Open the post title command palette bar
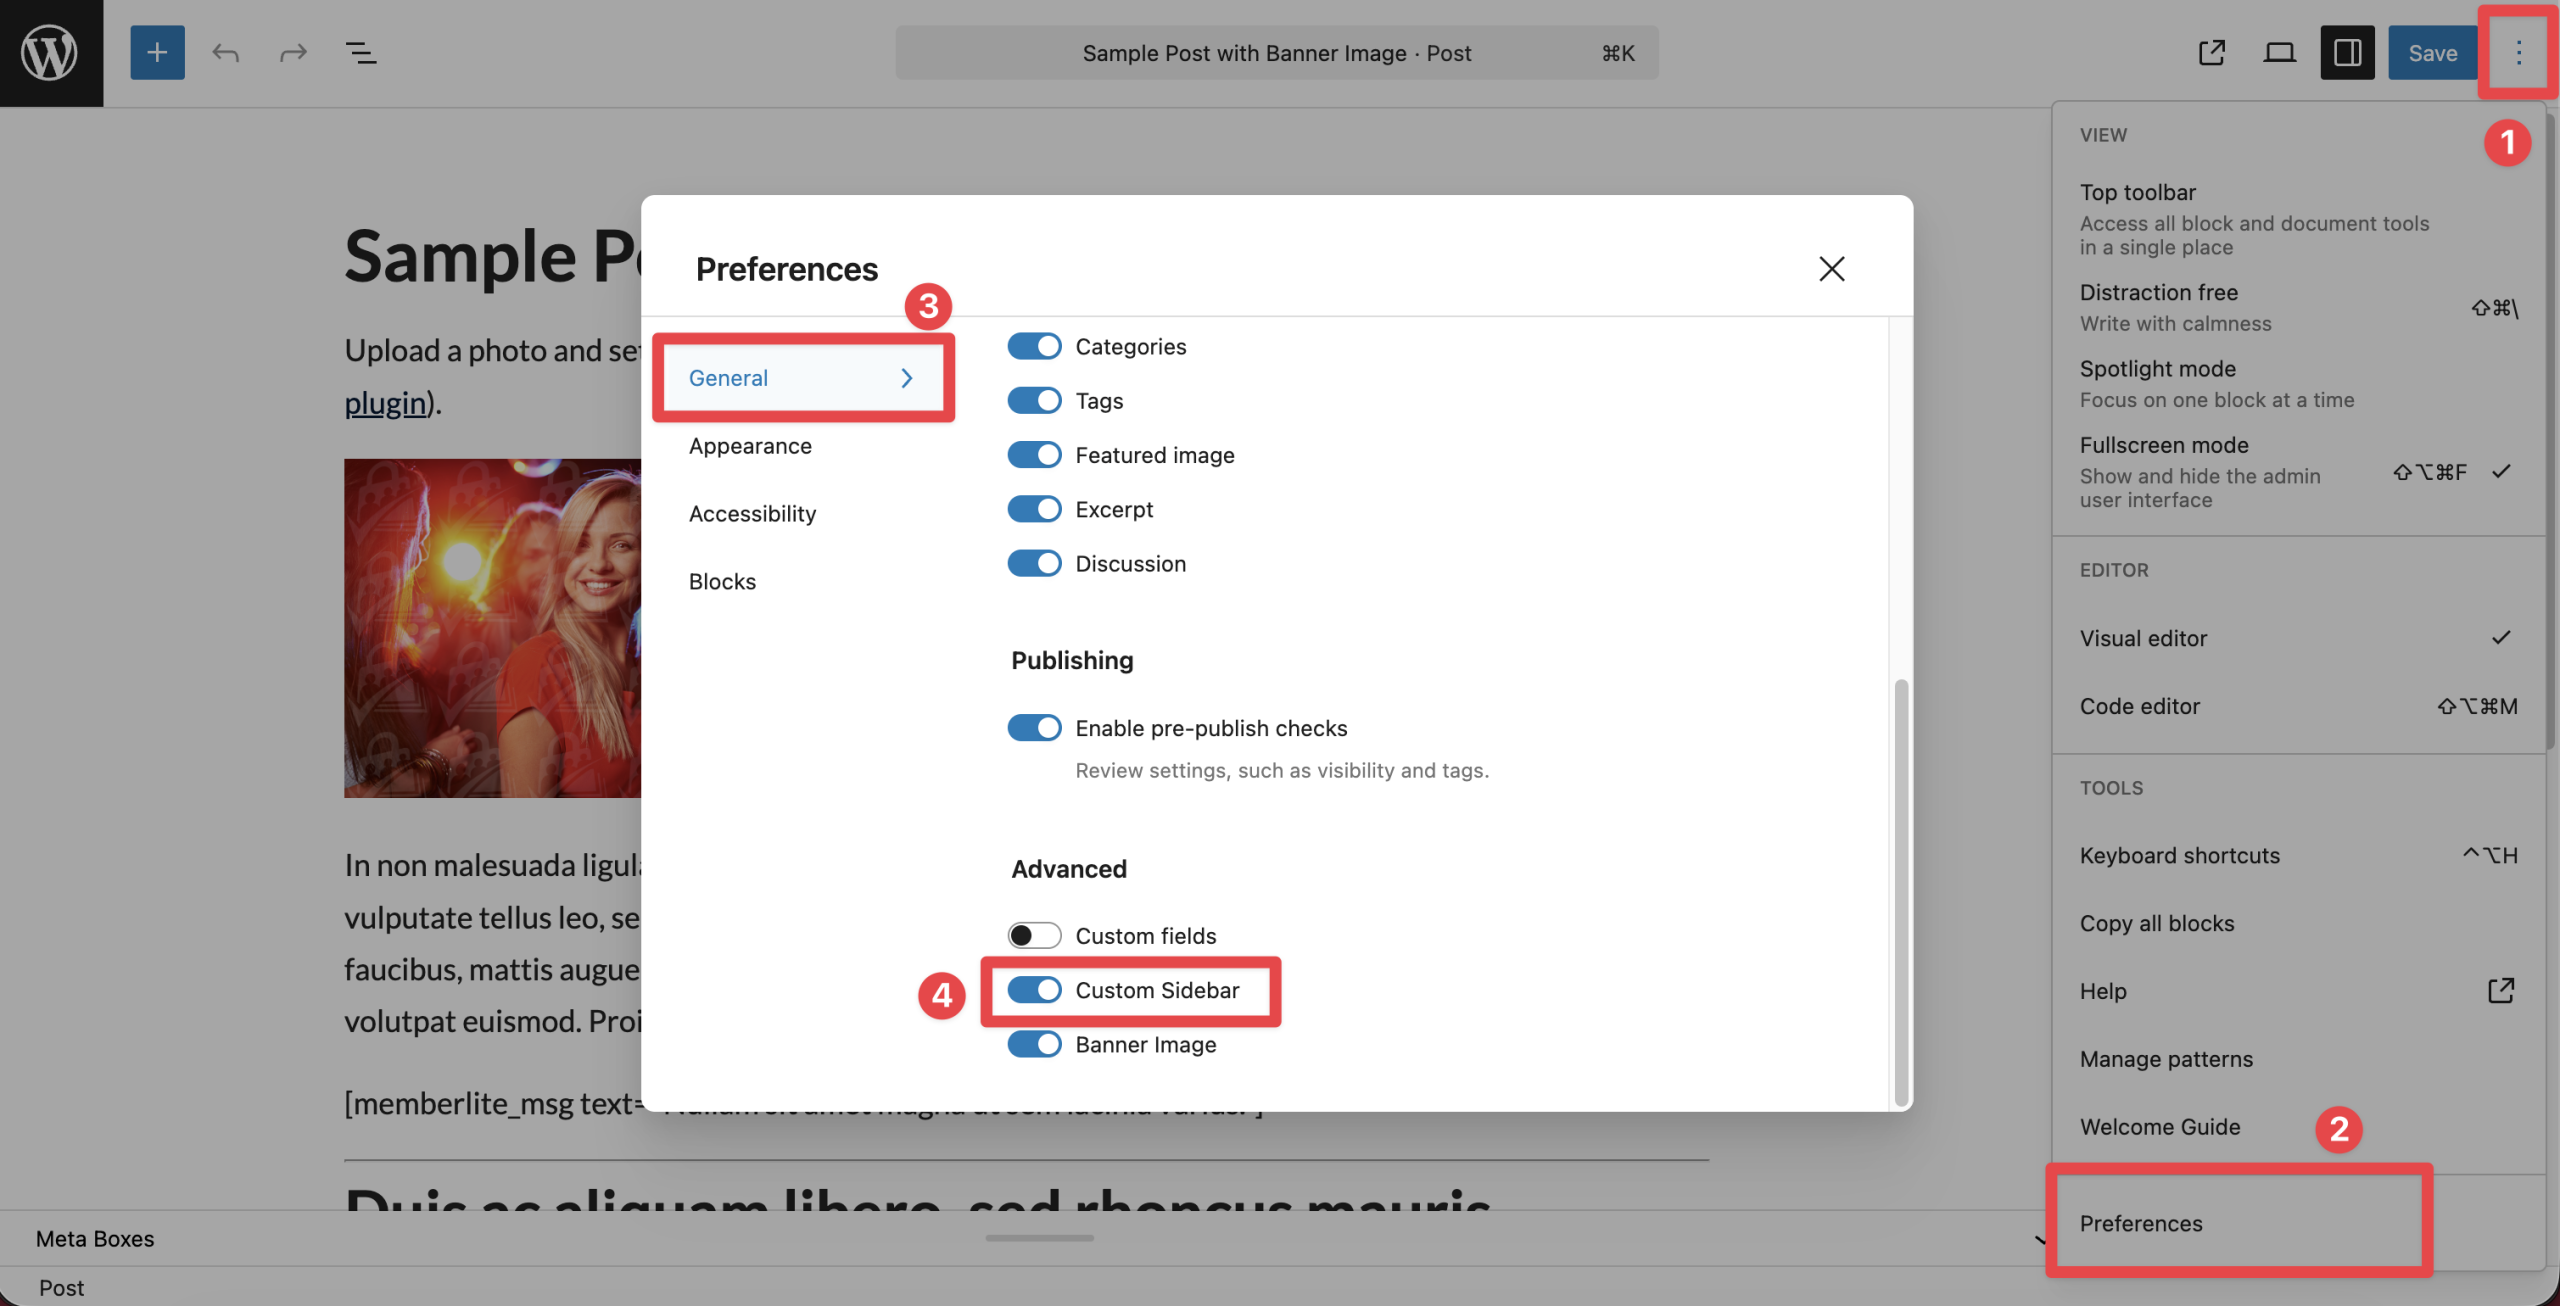Image resolution: width=2560 pixels, height=1306 pixels. point(1276,53)
